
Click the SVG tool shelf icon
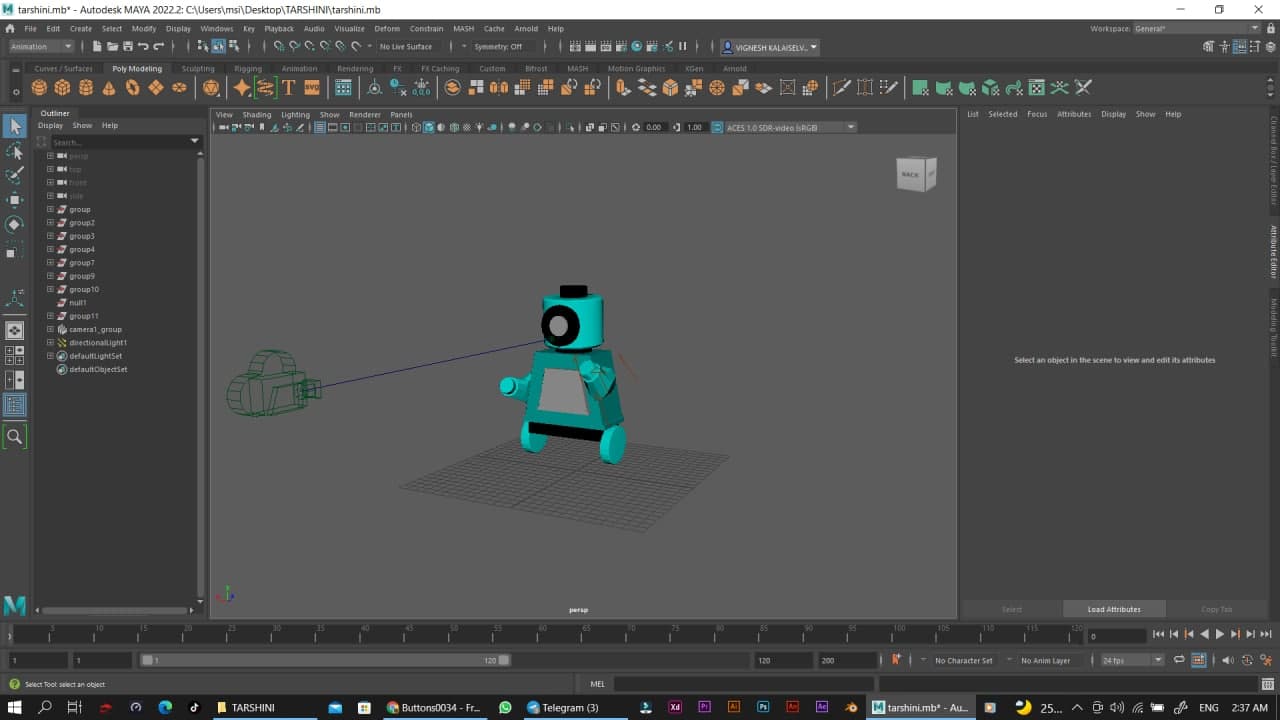(x=312, y=88)
